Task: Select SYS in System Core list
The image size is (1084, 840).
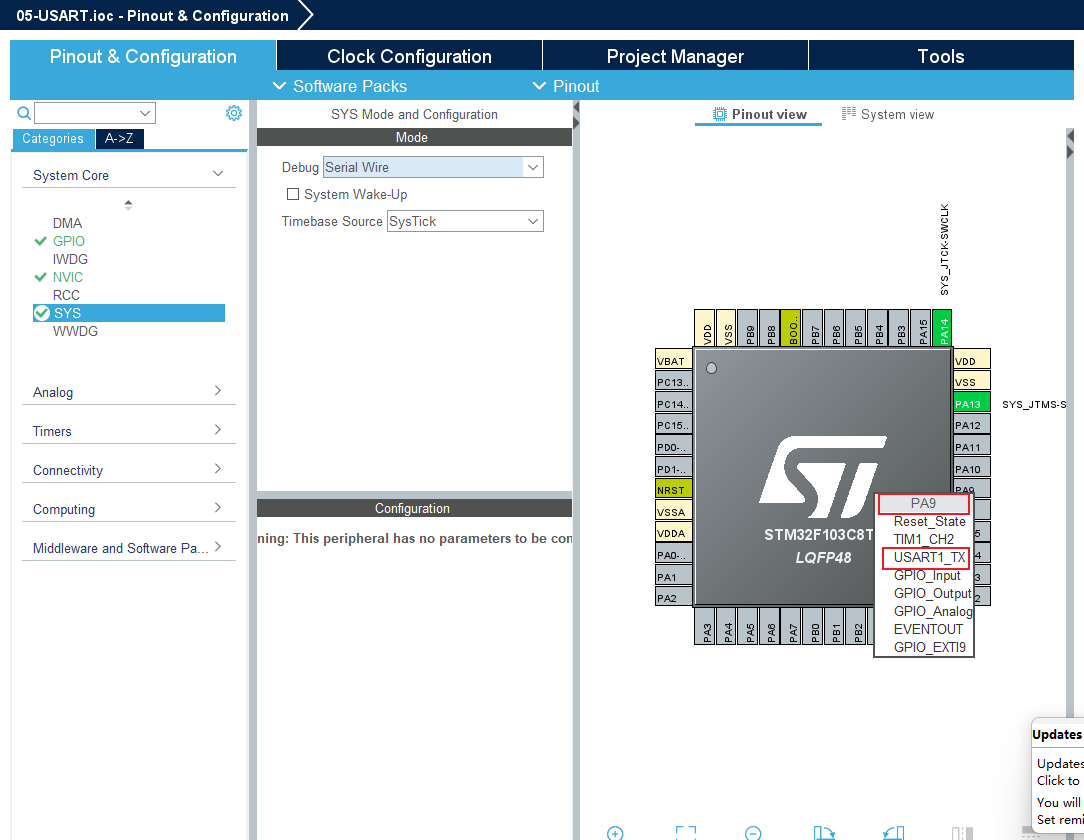Action: (129, 312)
